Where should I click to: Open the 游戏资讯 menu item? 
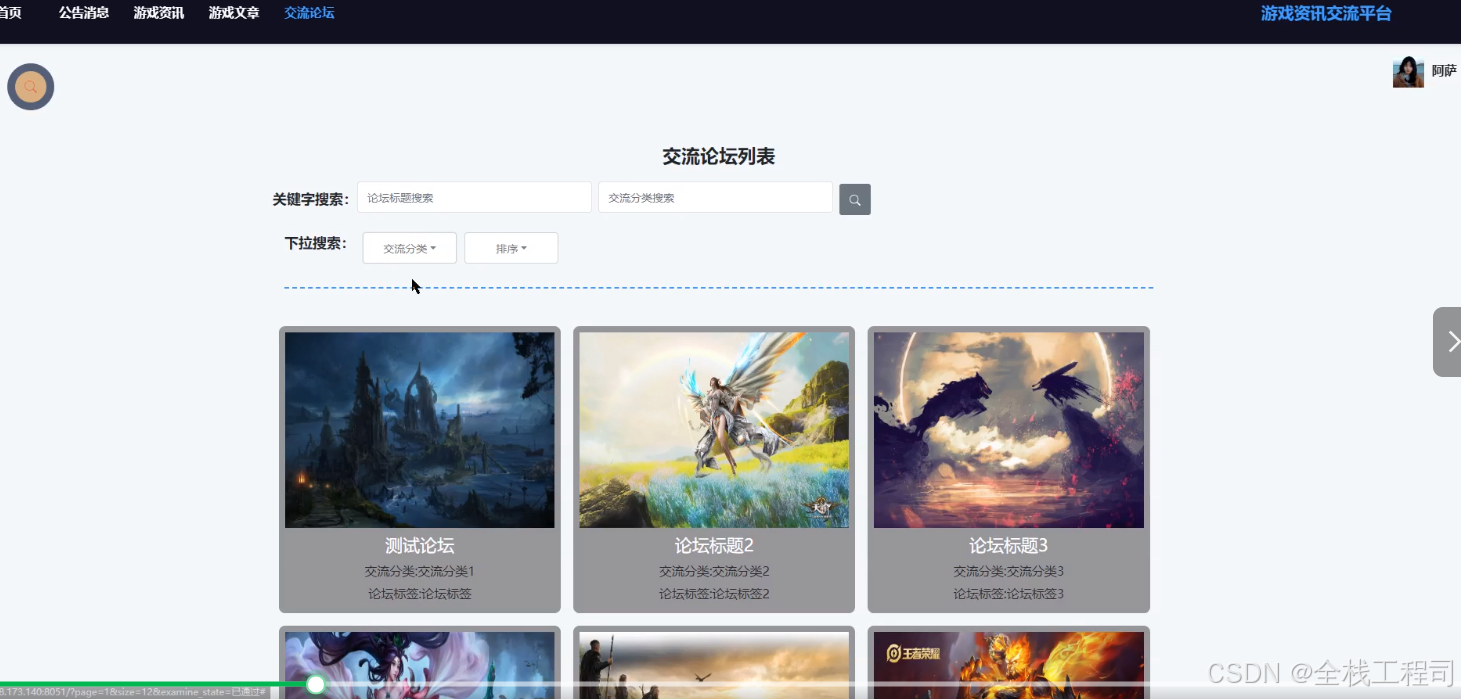(159, 13)
